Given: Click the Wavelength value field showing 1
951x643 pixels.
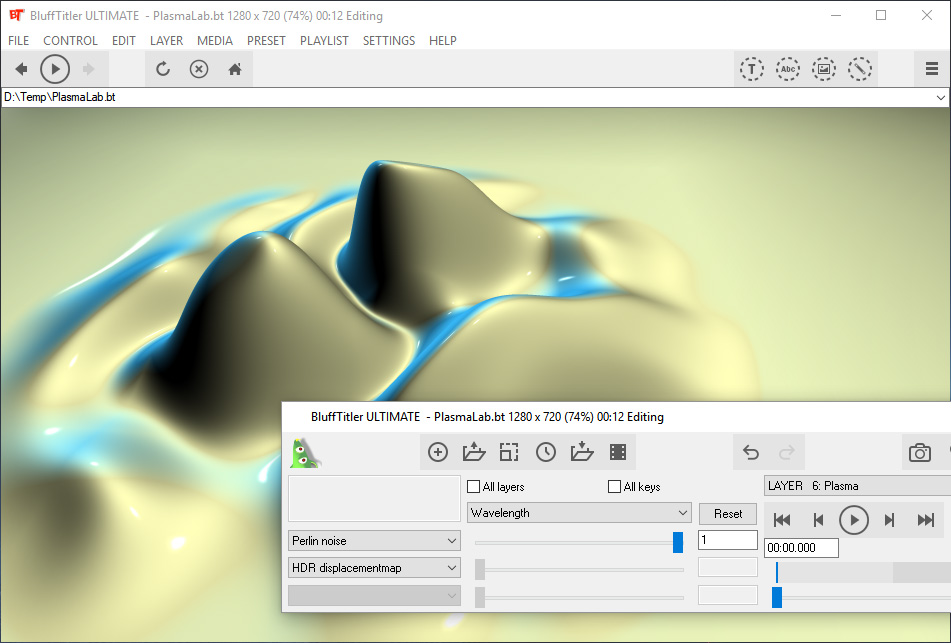Looking at the screenshot, I should (x=728, y=540).
